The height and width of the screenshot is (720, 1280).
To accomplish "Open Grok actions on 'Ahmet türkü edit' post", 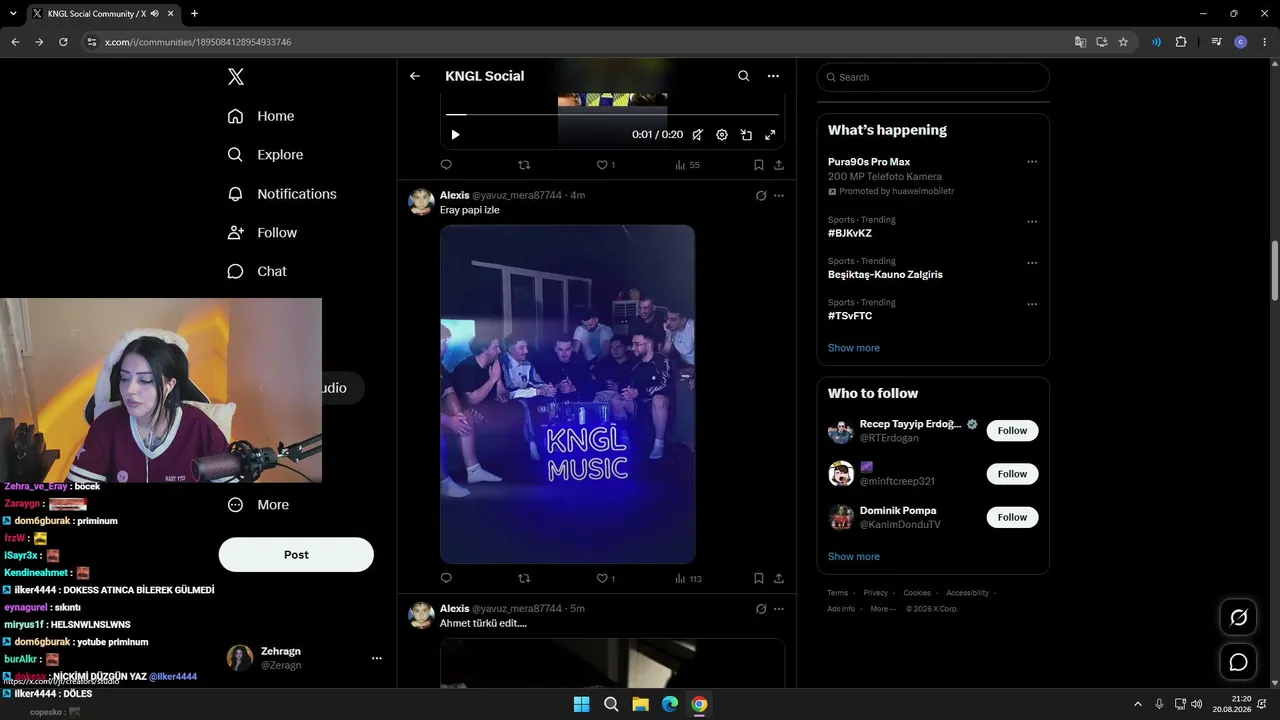I will [x=761, y=609].
